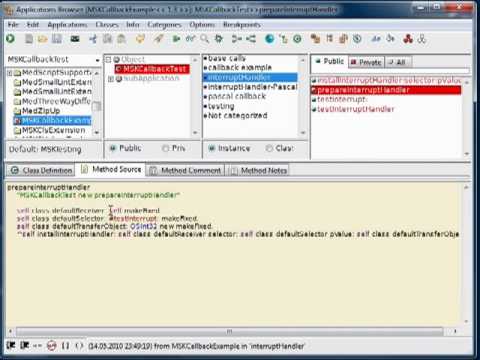
Task: Open the Edit menu
Action: click(33, 25)
